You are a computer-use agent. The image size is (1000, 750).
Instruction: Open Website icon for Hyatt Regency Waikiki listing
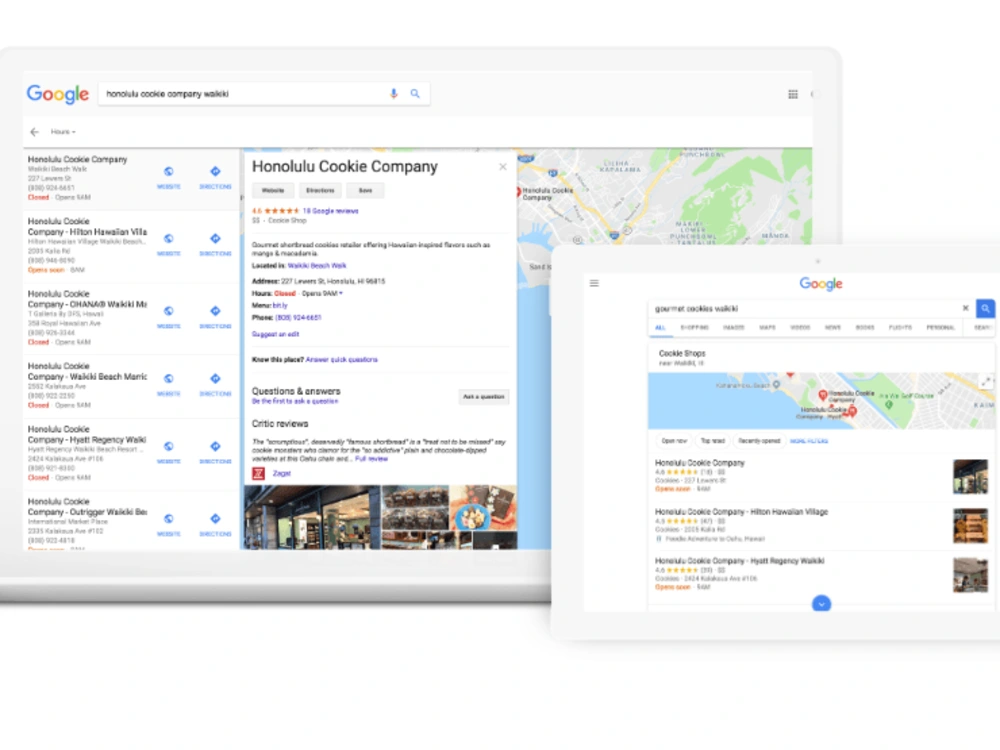pos(168,446)
